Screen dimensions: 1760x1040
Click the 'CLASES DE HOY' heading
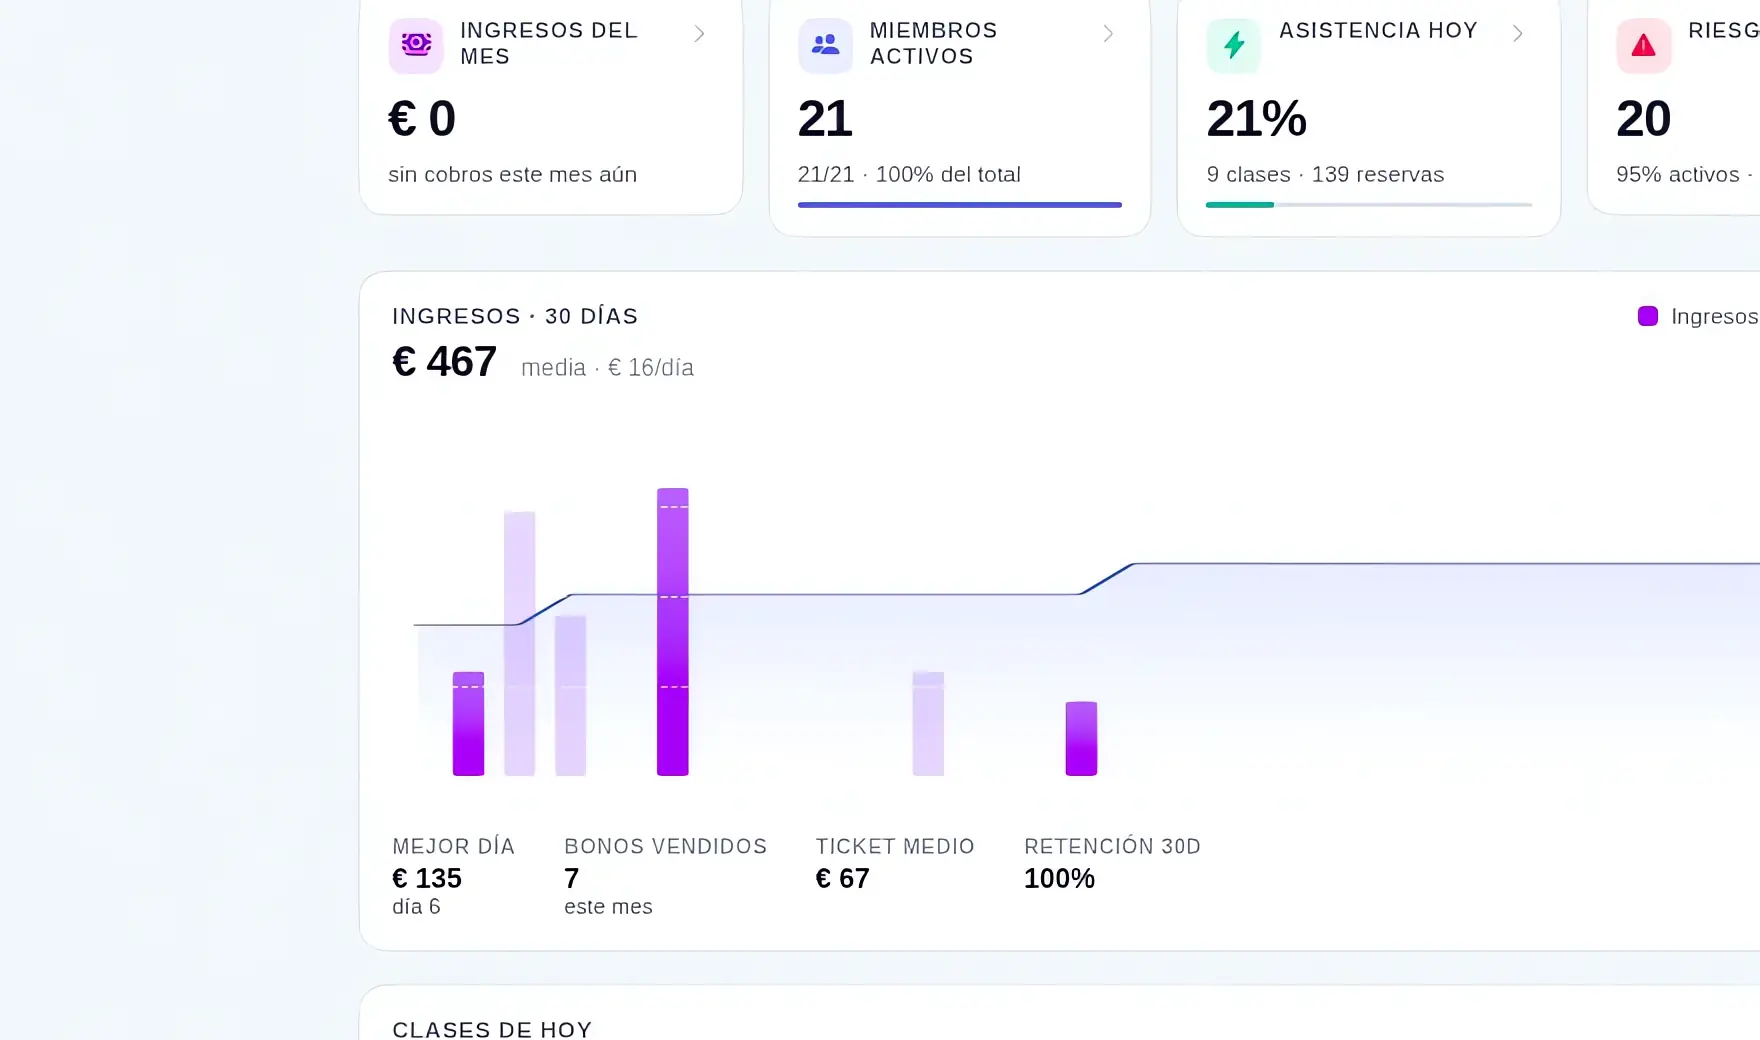(492, 1029)
